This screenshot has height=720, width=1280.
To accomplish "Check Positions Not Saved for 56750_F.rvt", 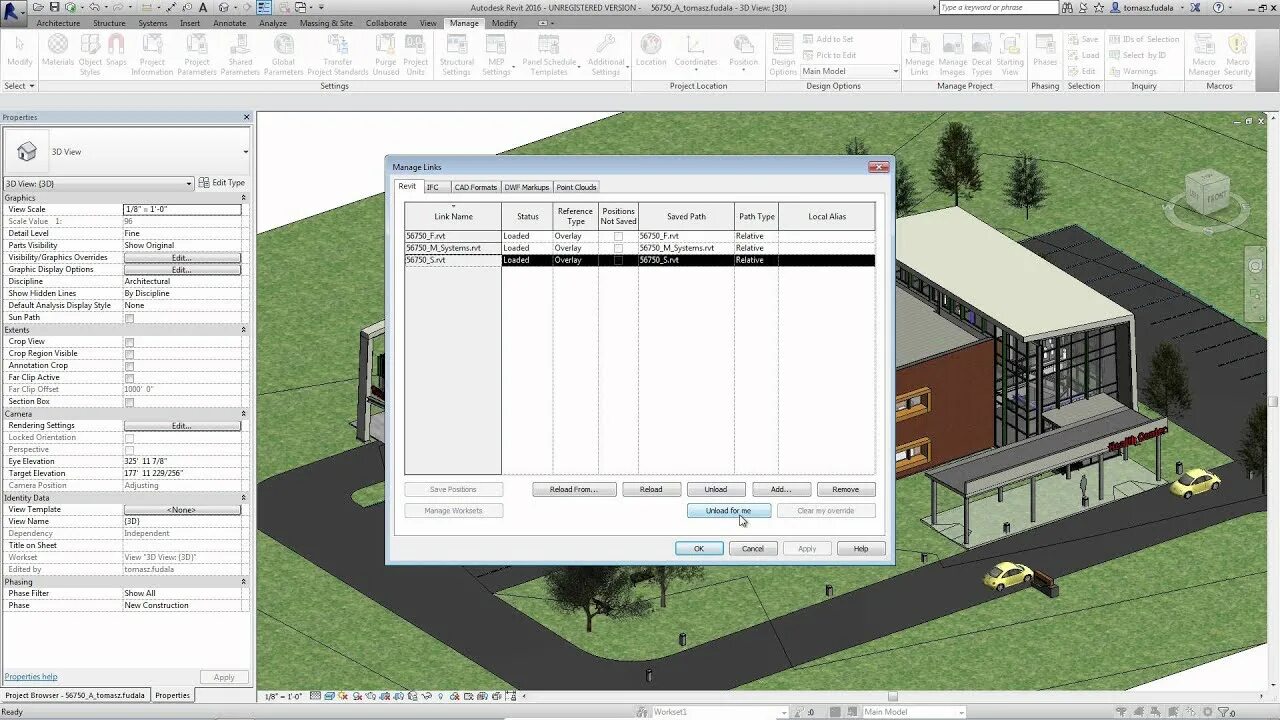I will point(618,237).
